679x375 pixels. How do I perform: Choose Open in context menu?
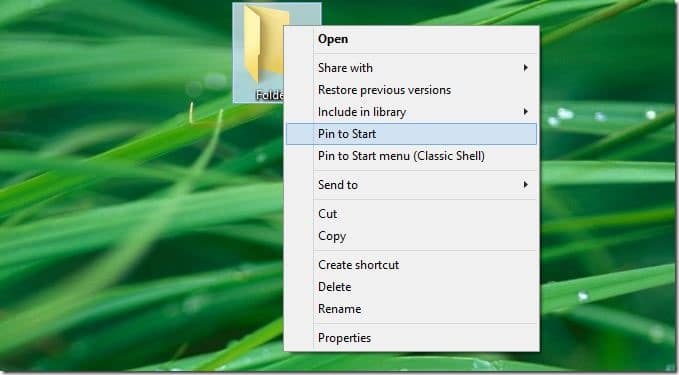tap(411, 39)
